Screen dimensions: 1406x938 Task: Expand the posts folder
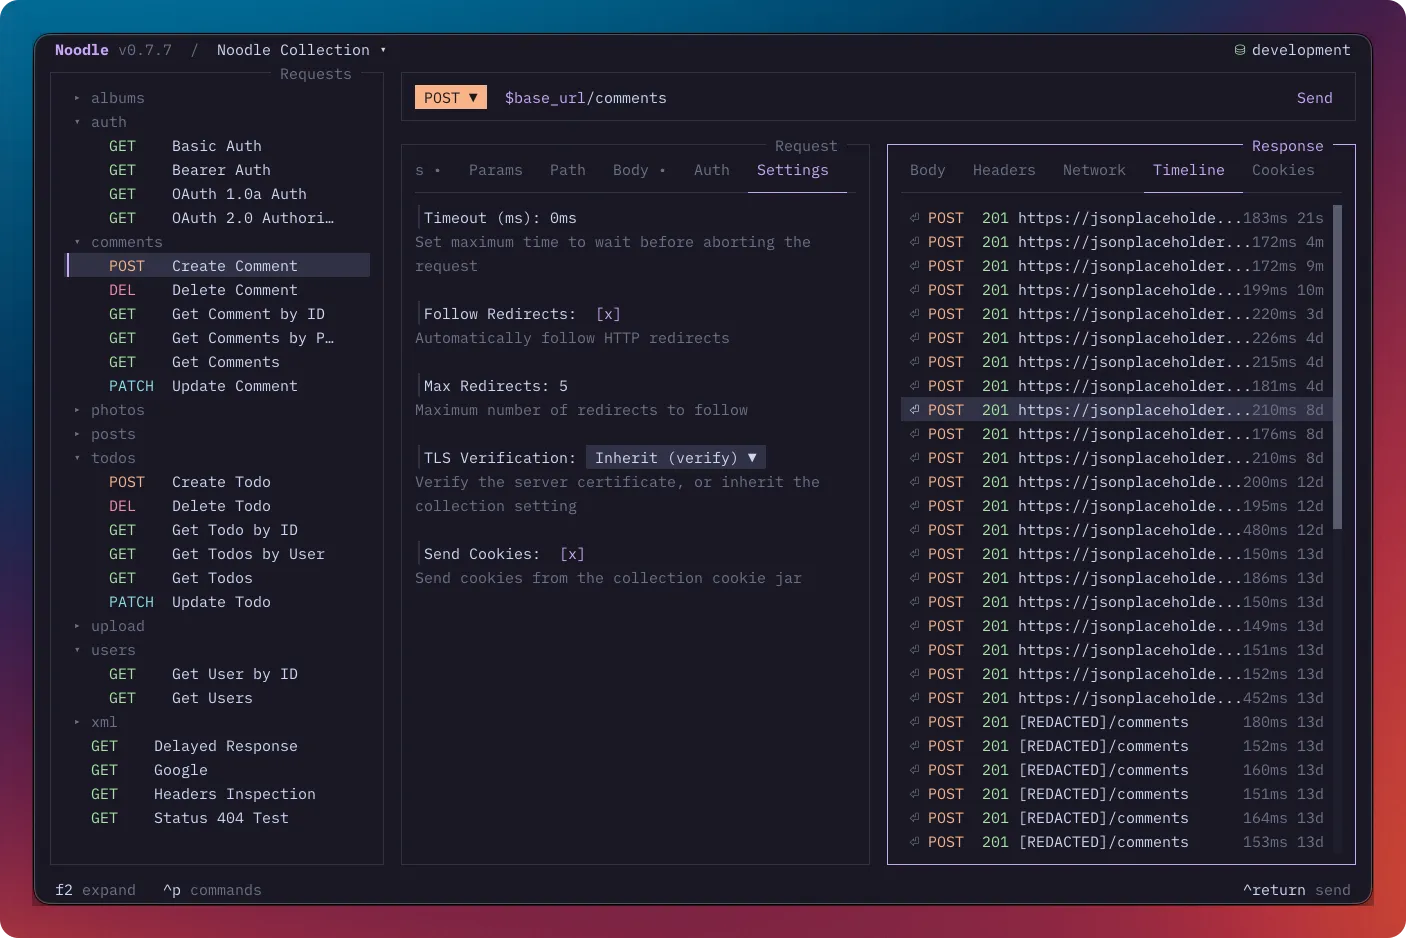77,434
